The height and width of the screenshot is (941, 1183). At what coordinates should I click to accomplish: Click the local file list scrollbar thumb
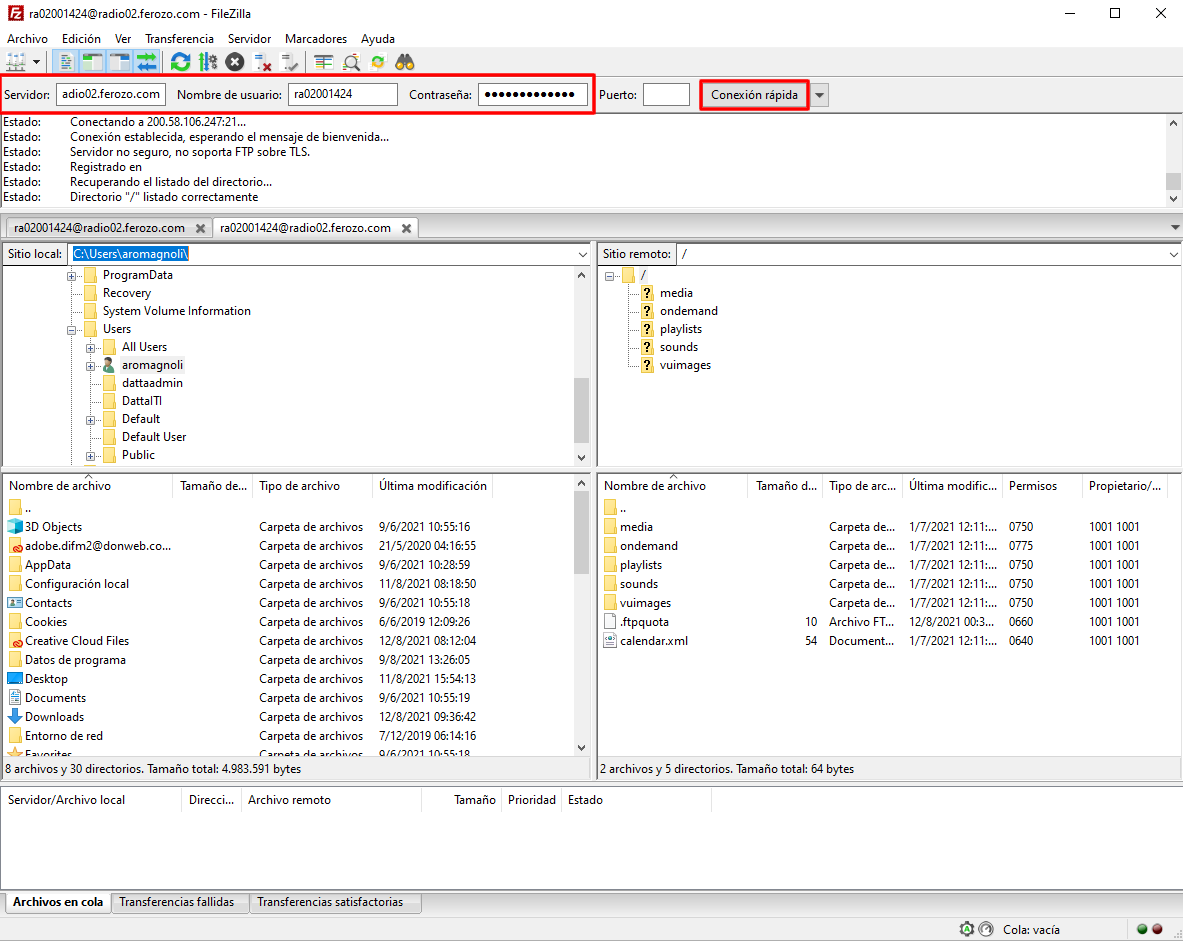pos(581,532)
